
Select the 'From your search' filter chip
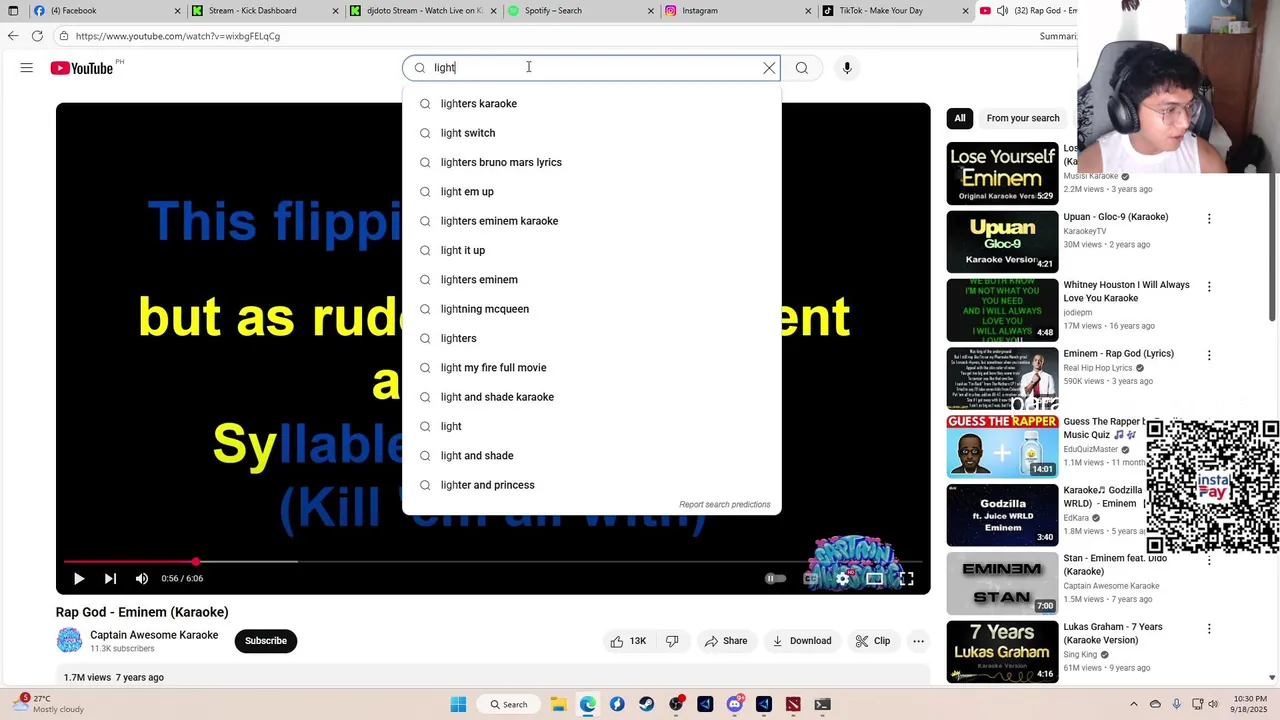coord(1023,118)
